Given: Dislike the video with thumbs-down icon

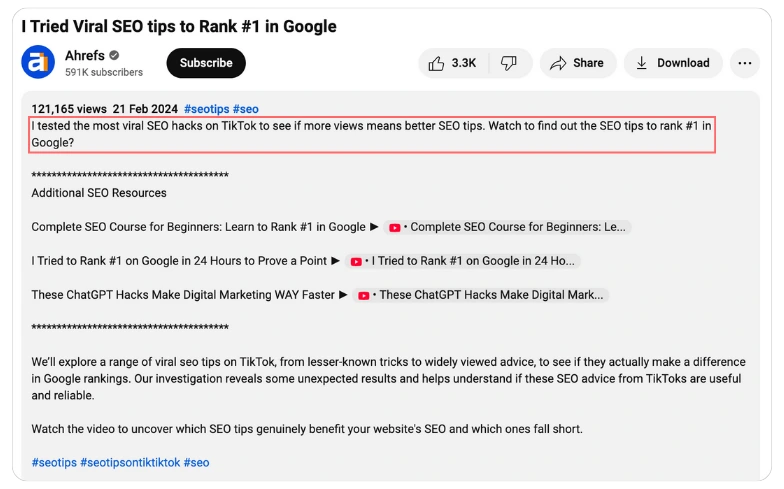Looking at the screenshot, I should coord(509,63).
